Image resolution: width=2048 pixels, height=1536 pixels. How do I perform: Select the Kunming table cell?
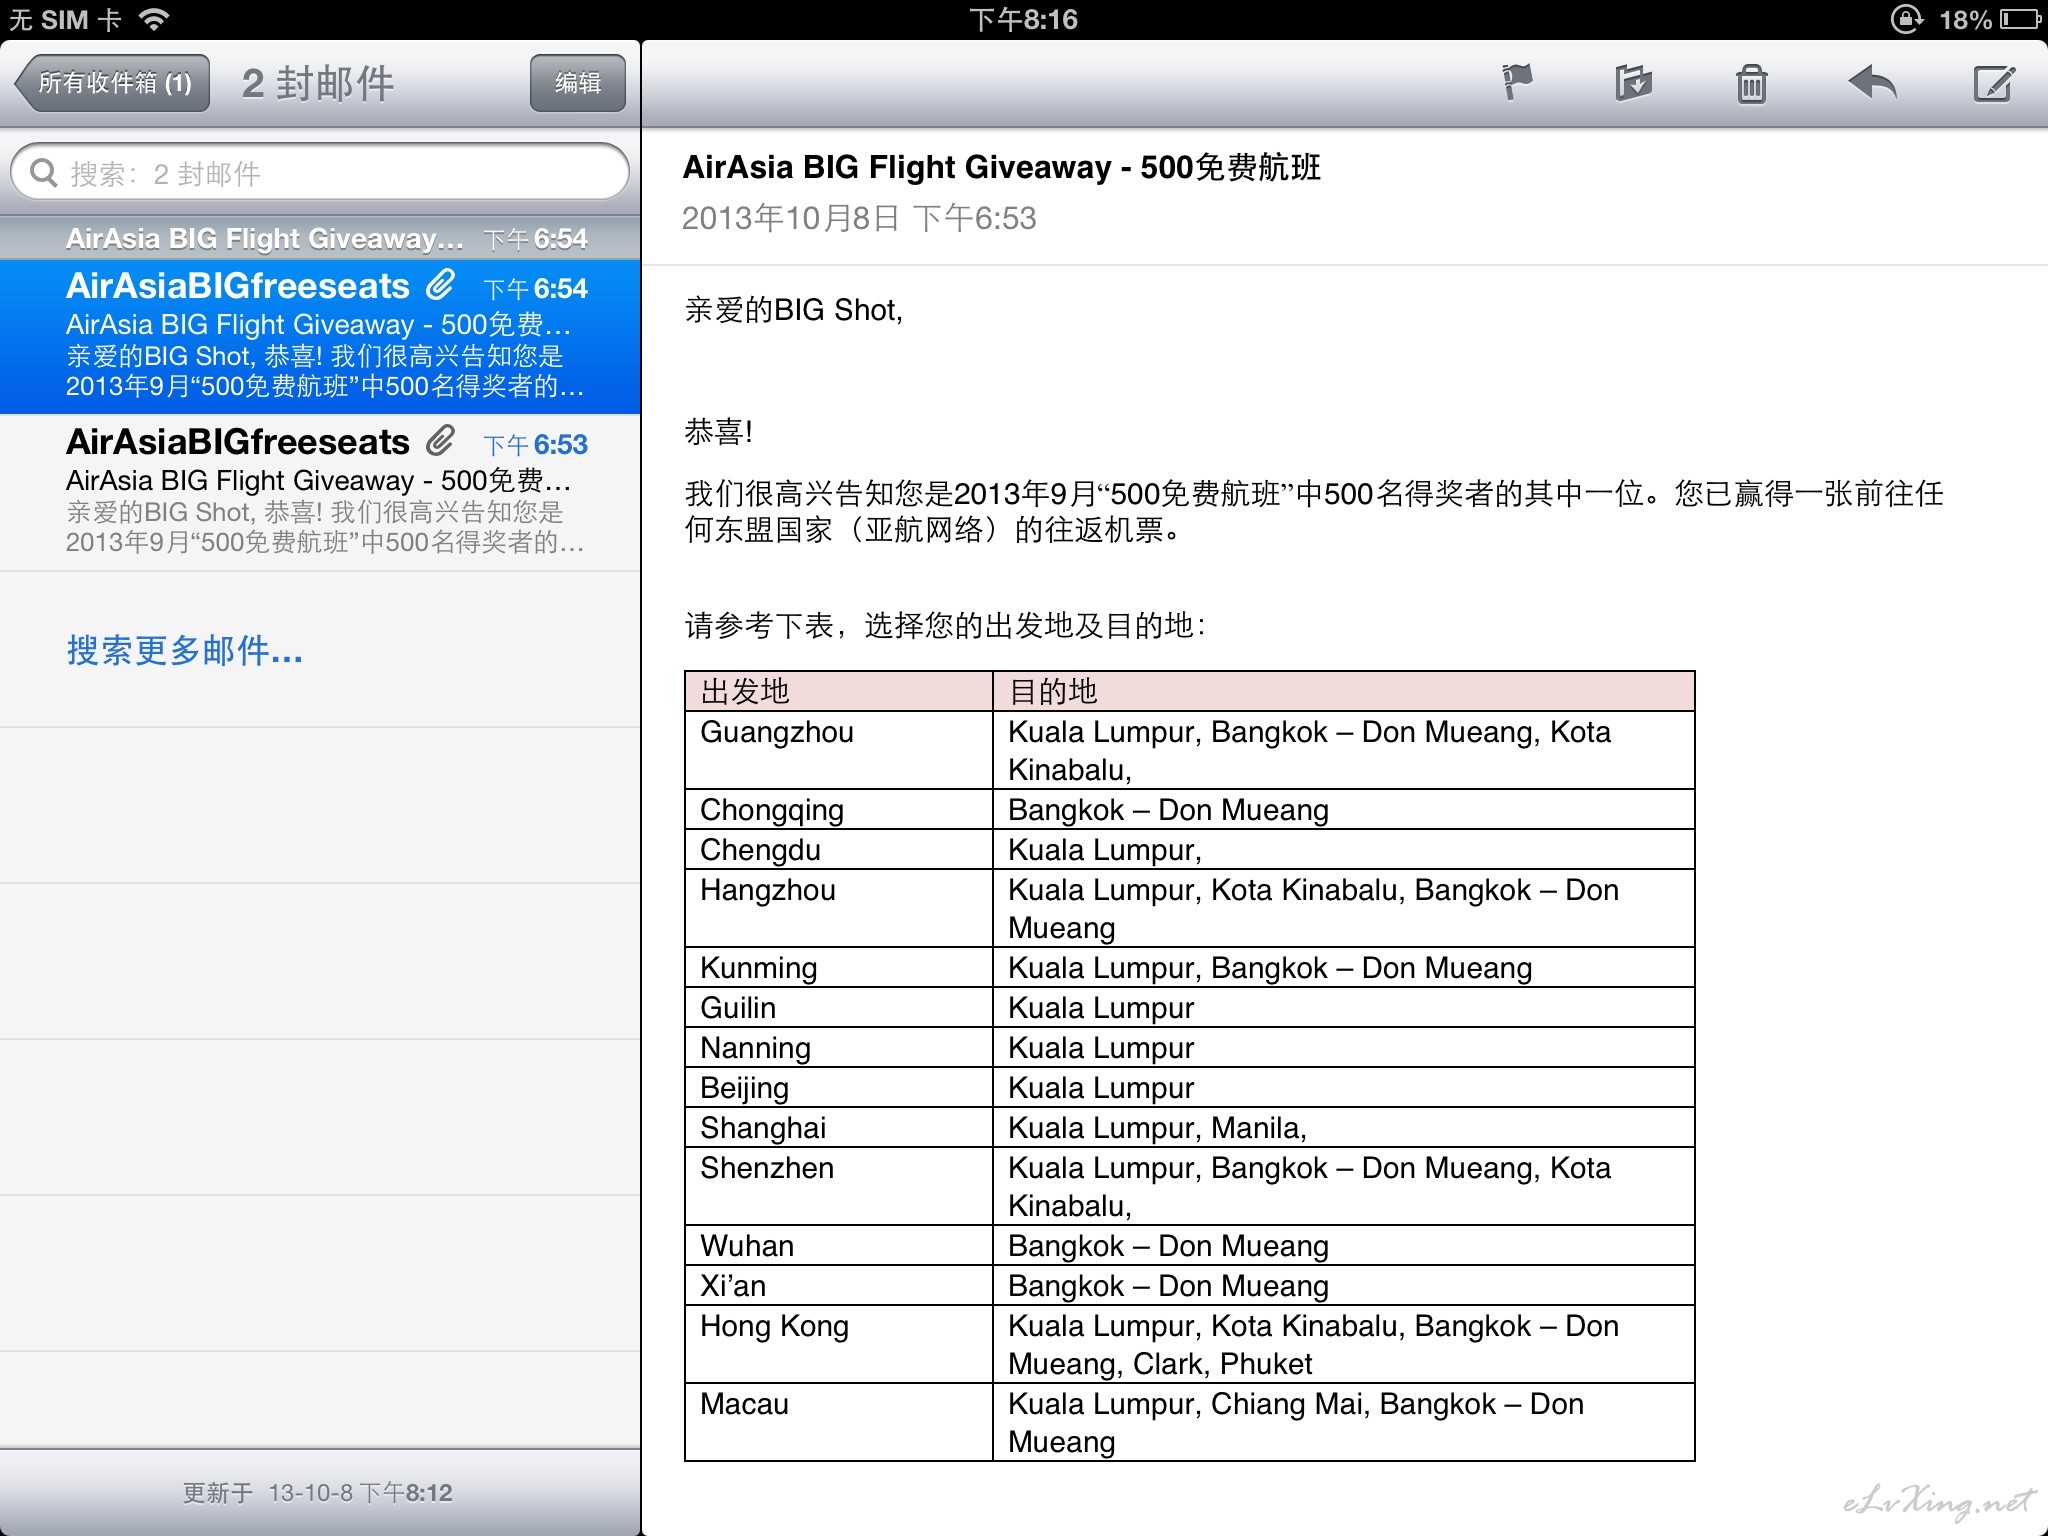[839, 967]
